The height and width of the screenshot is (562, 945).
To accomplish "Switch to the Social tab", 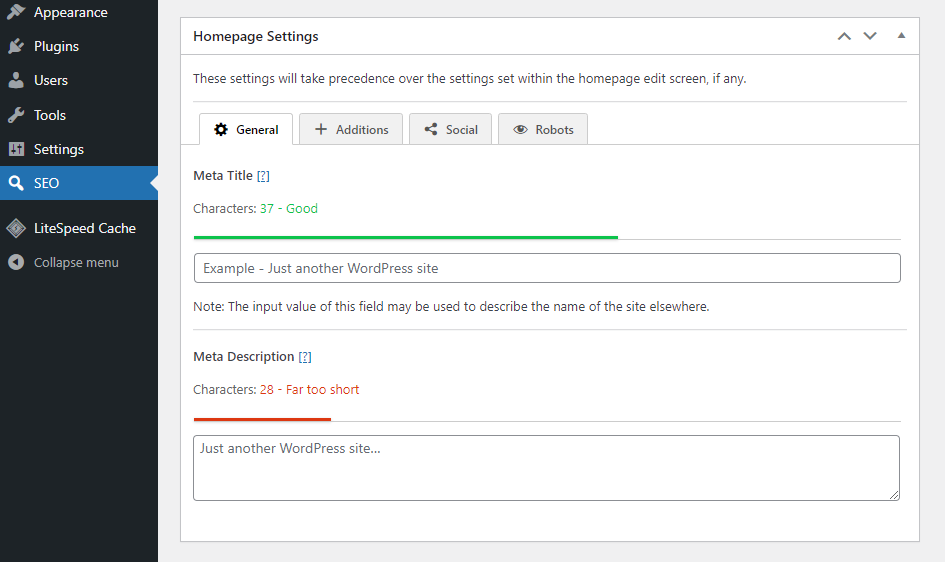I will point(450,129).
